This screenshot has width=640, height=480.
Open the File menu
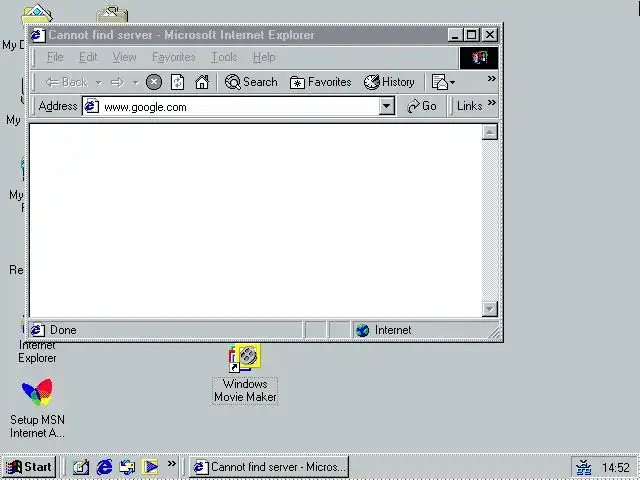click(55, 57)
